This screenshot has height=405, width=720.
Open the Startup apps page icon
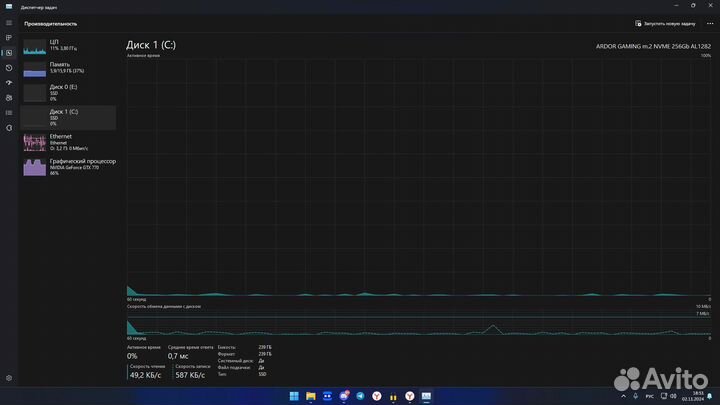pos(8,82)
